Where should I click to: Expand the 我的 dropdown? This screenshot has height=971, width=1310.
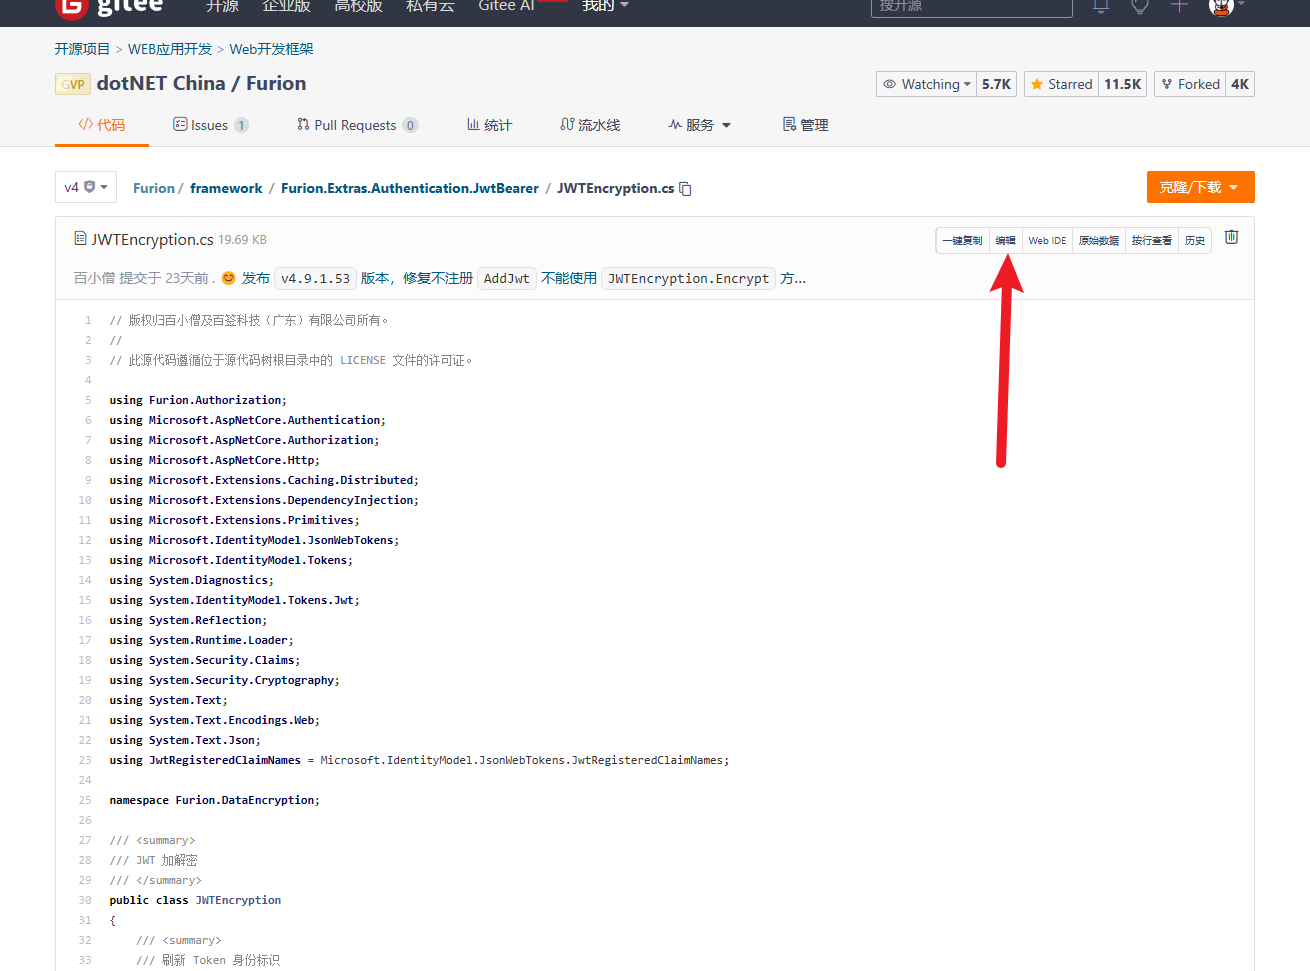point(605,6)
